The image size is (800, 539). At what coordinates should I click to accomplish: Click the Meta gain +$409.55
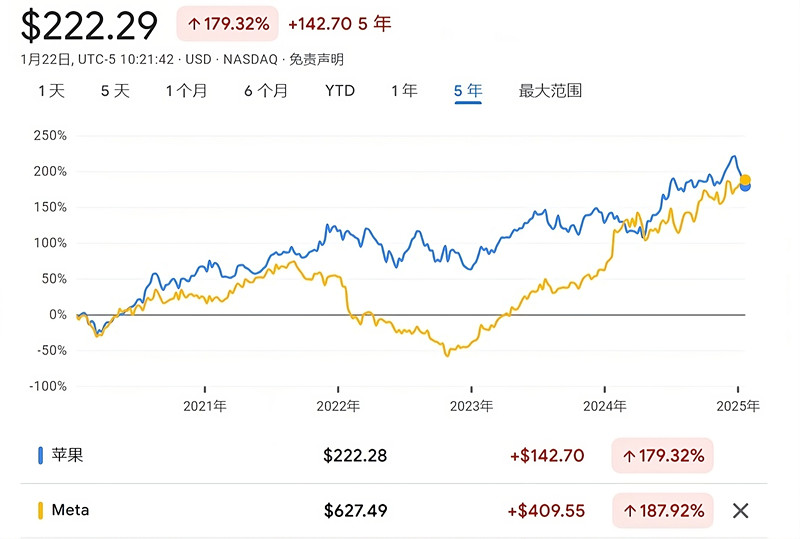pyautogui.click(x=546, y=510)
